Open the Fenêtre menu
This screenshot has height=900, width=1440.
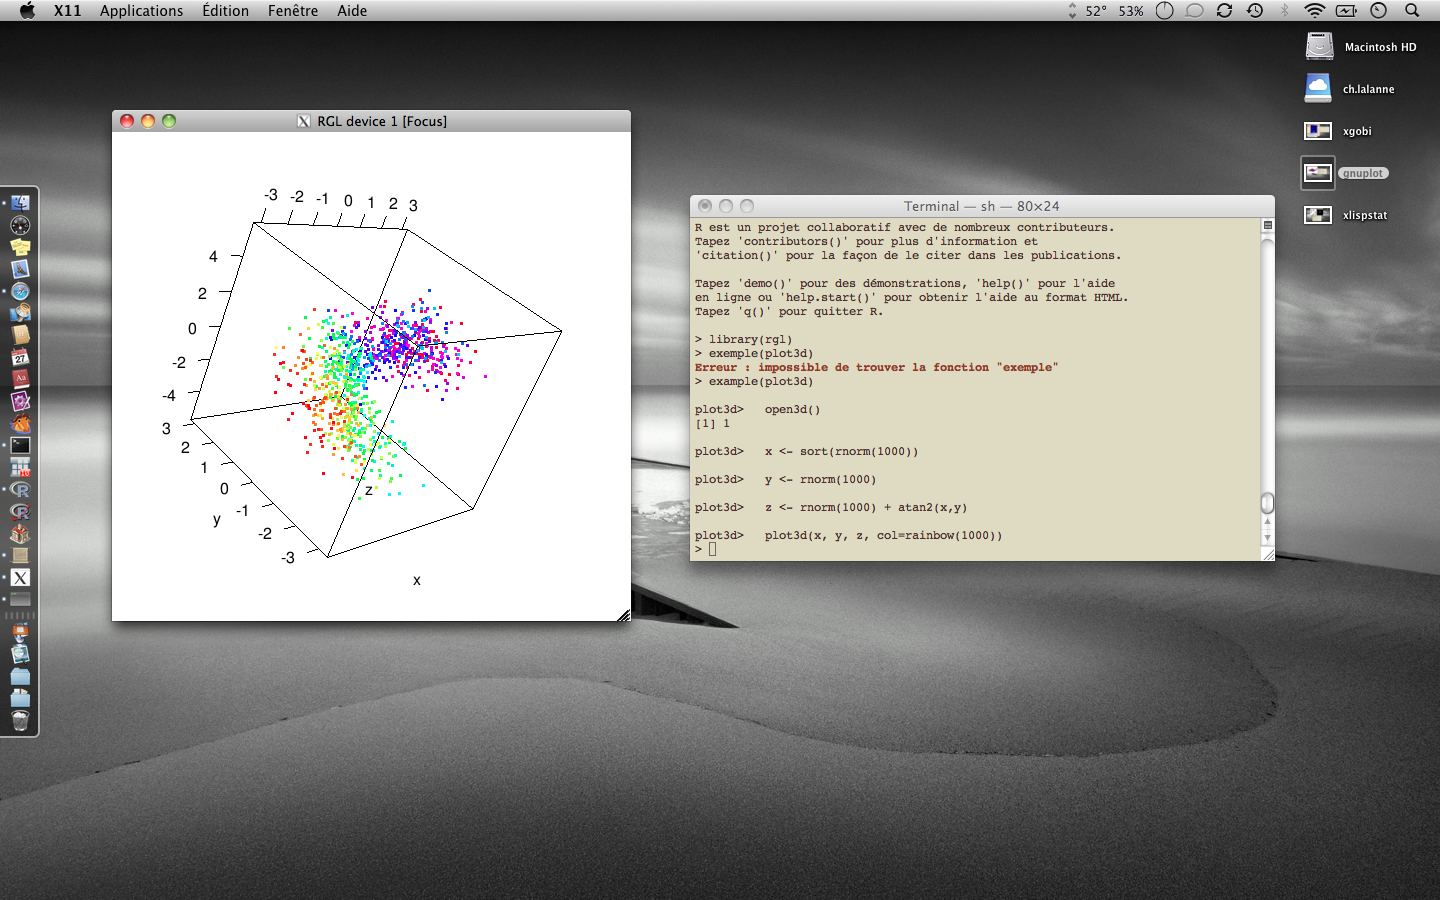(x=292, y=11)
